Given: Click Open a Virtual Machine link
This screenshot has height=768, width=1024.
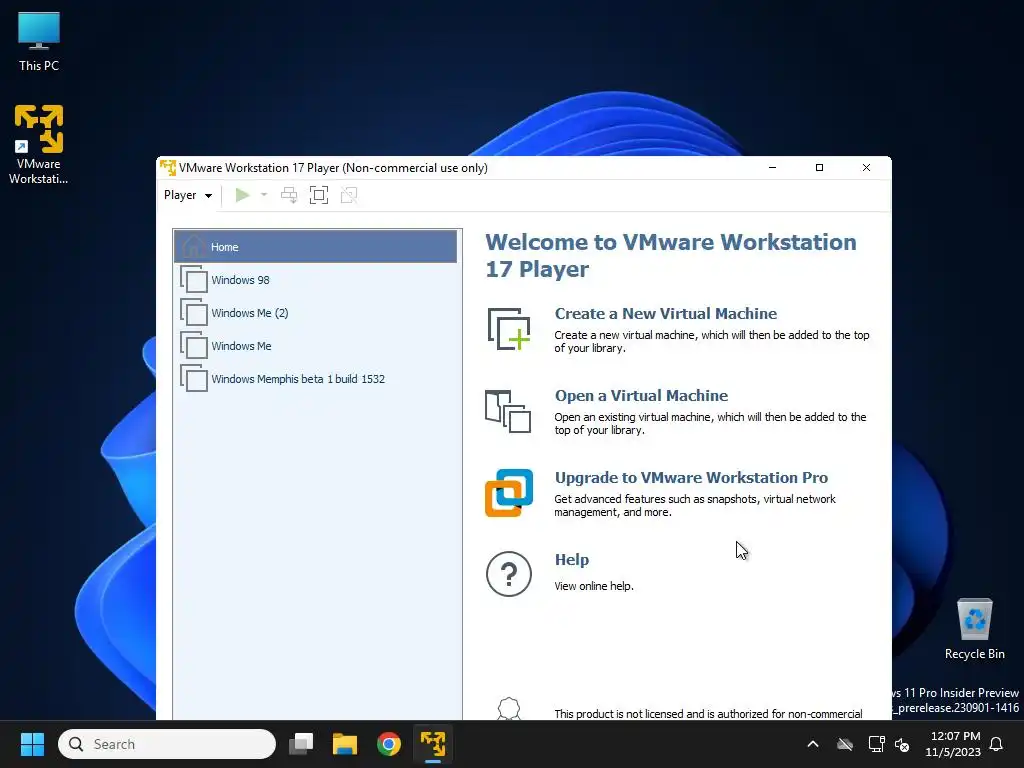Looking at the screenshot, I should tap(641, 396).
